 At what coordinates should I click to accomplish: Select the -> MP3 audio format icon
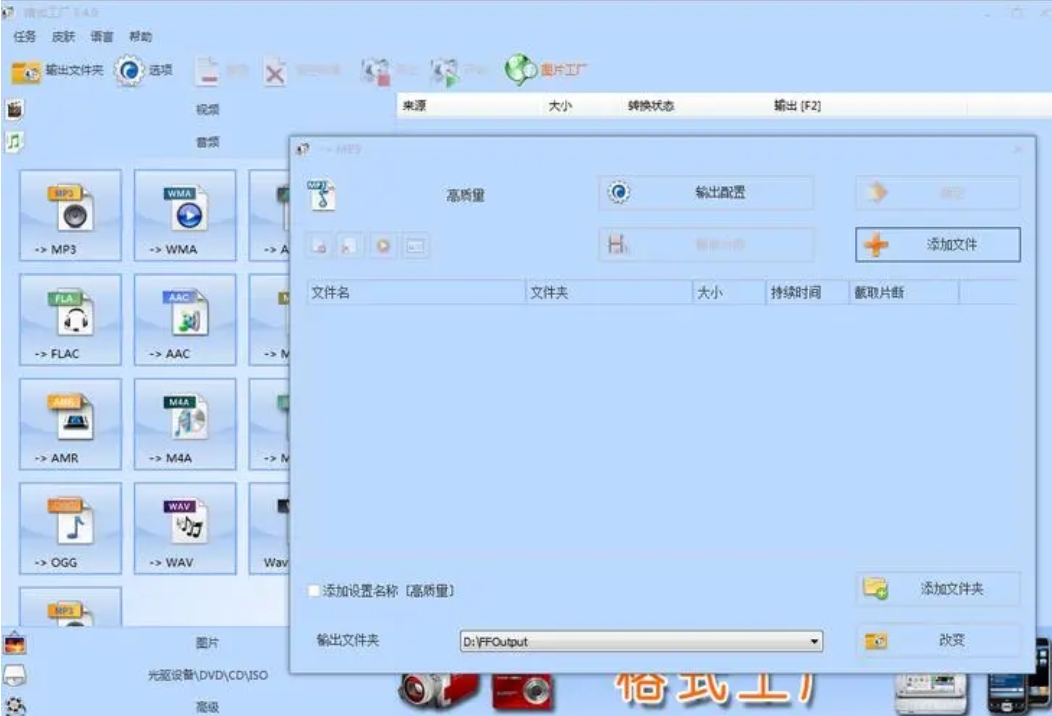(70, 215)
